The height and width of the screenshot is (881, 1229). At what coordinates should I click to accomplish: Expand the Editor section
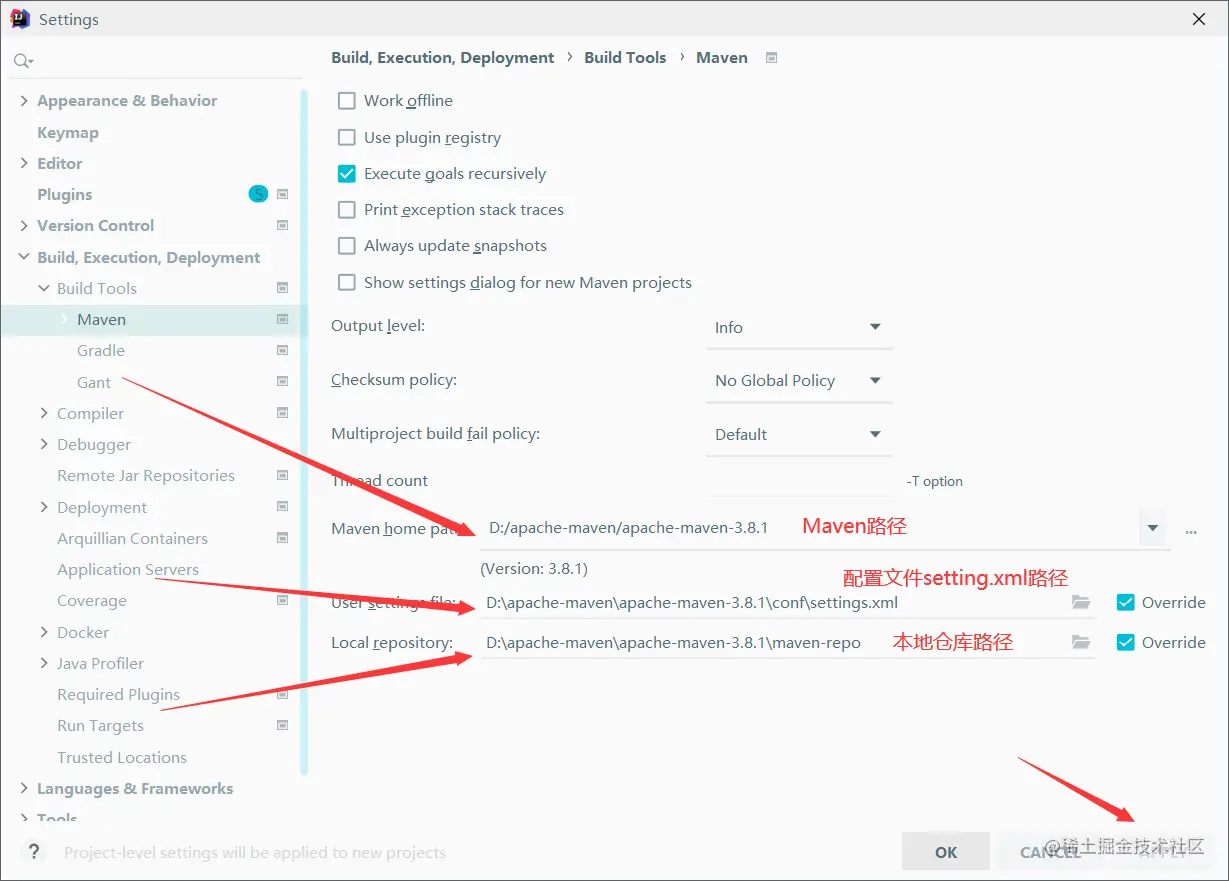[x=24, y=163]
